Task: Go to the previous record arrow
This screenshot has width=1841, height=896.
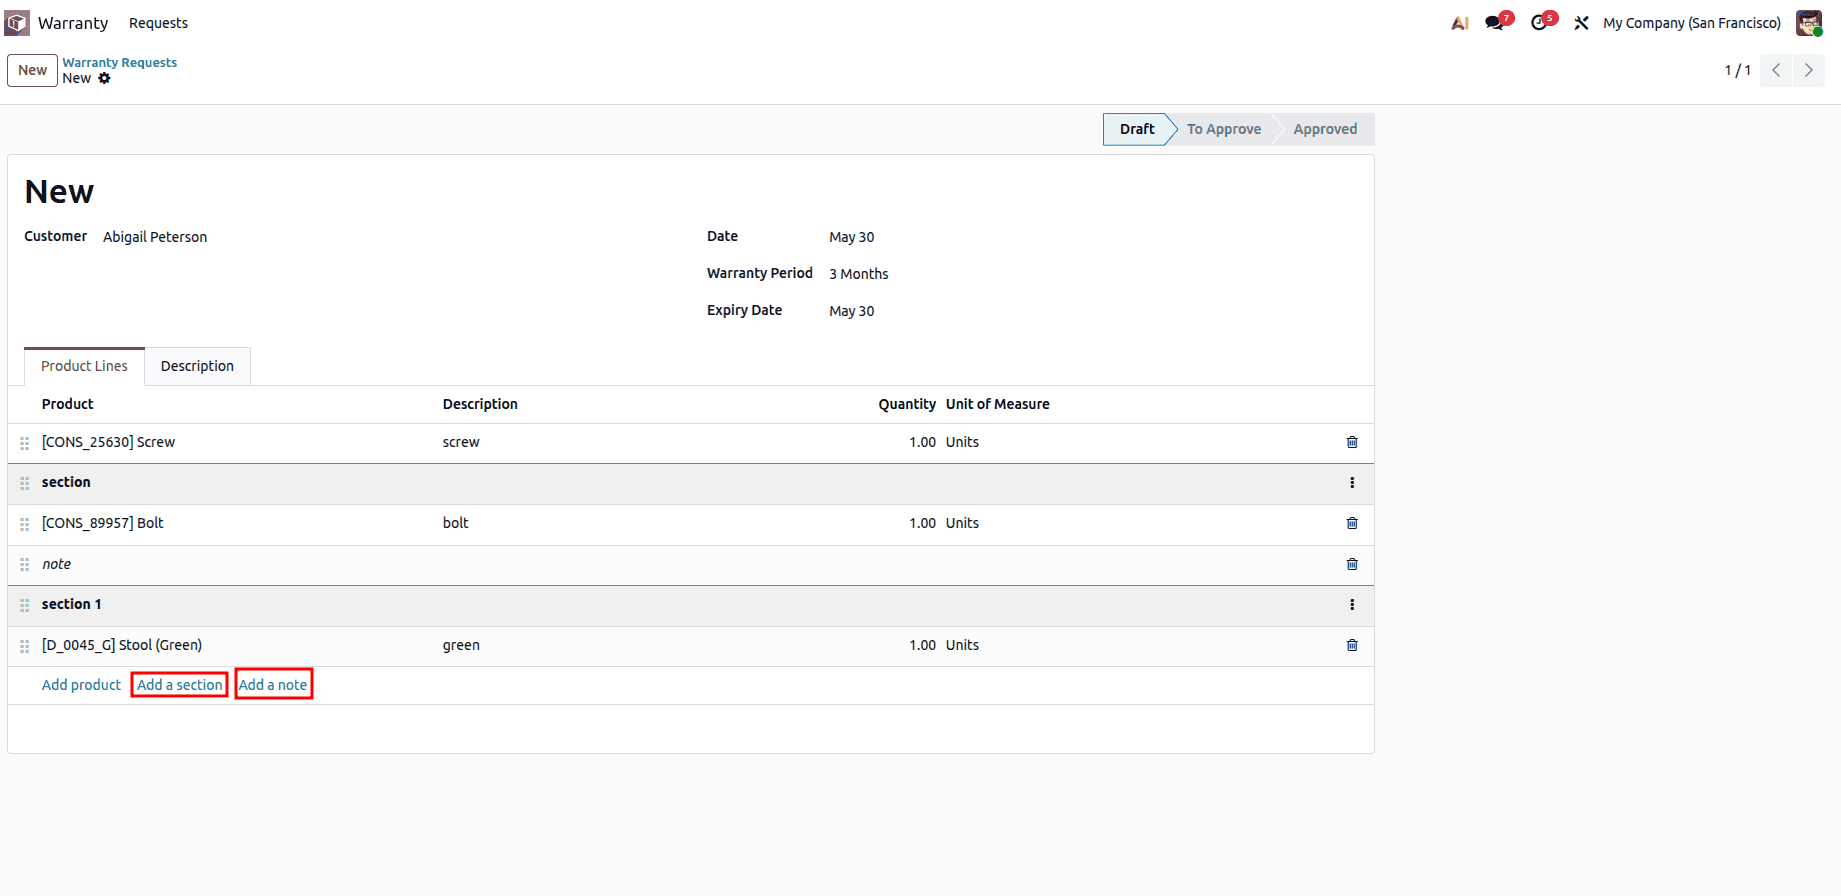Action: pos(1776,70)
